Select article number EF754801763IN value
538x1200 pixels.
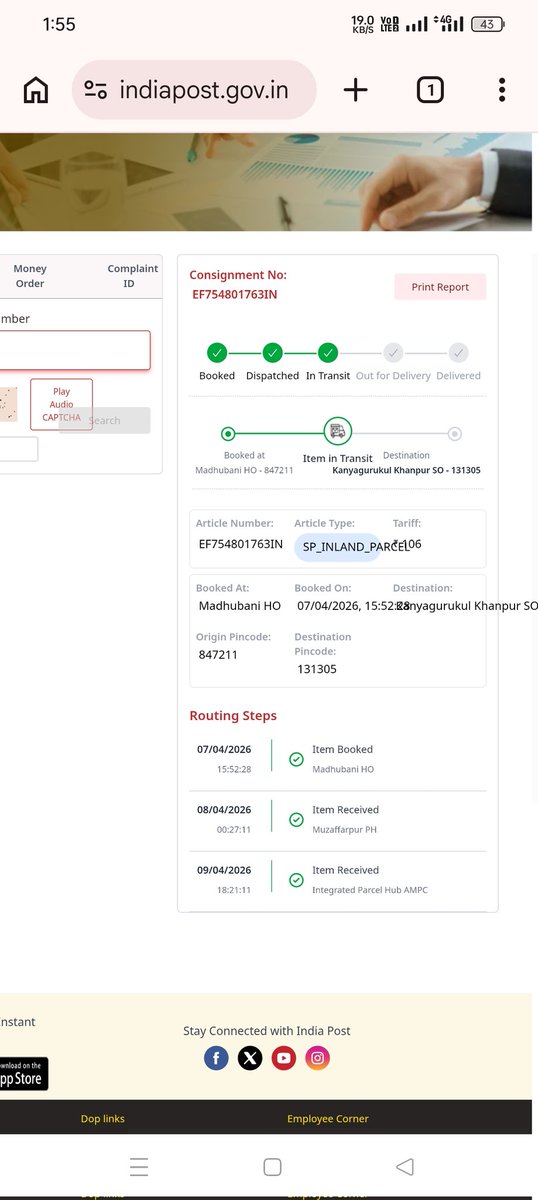coord(241,545)
